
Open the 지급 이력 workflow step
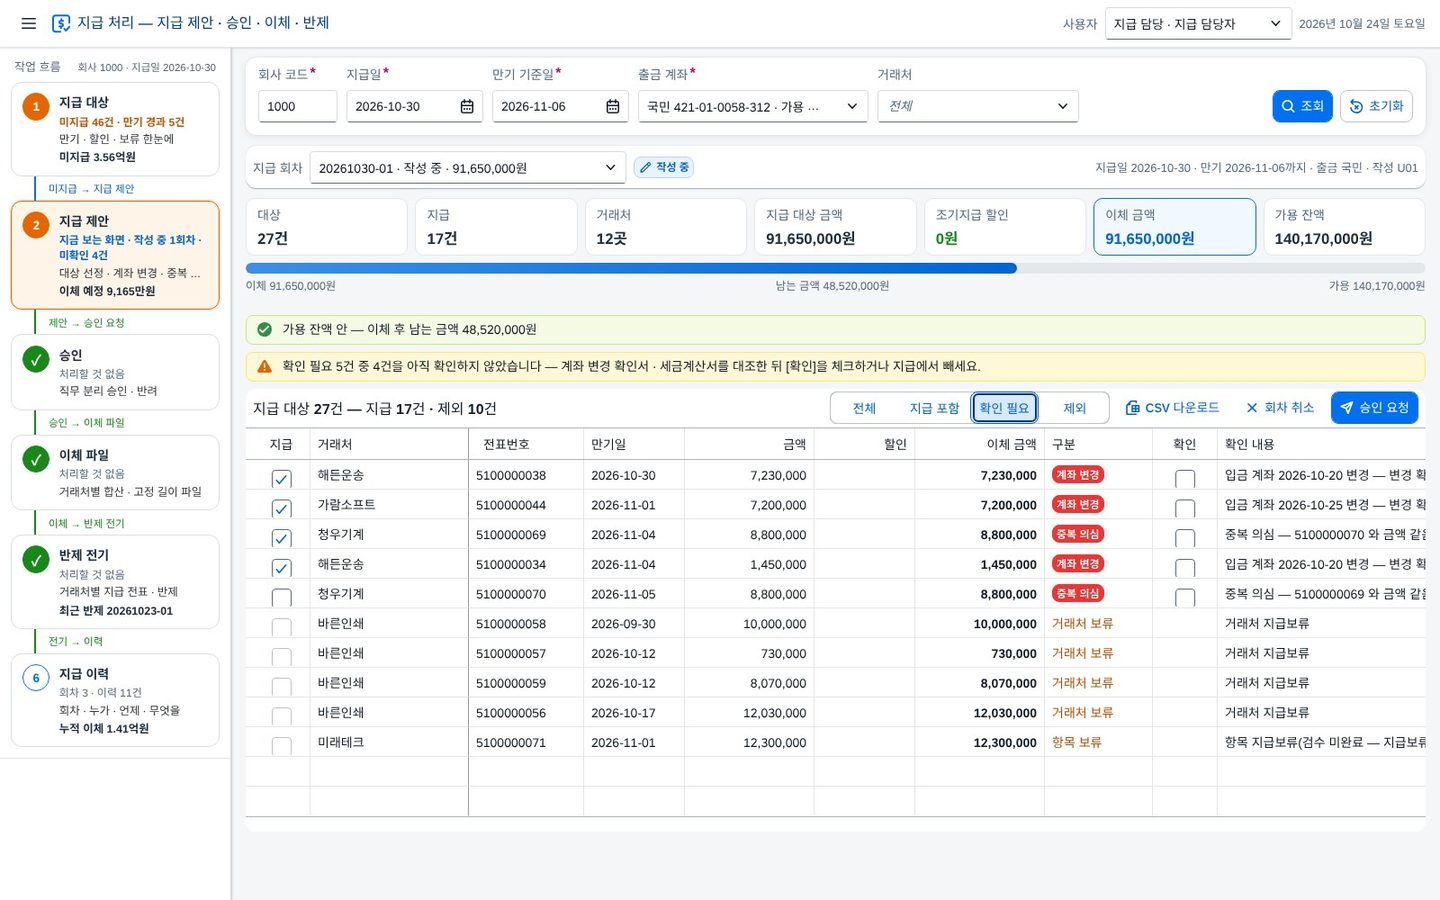coord(115,700)
